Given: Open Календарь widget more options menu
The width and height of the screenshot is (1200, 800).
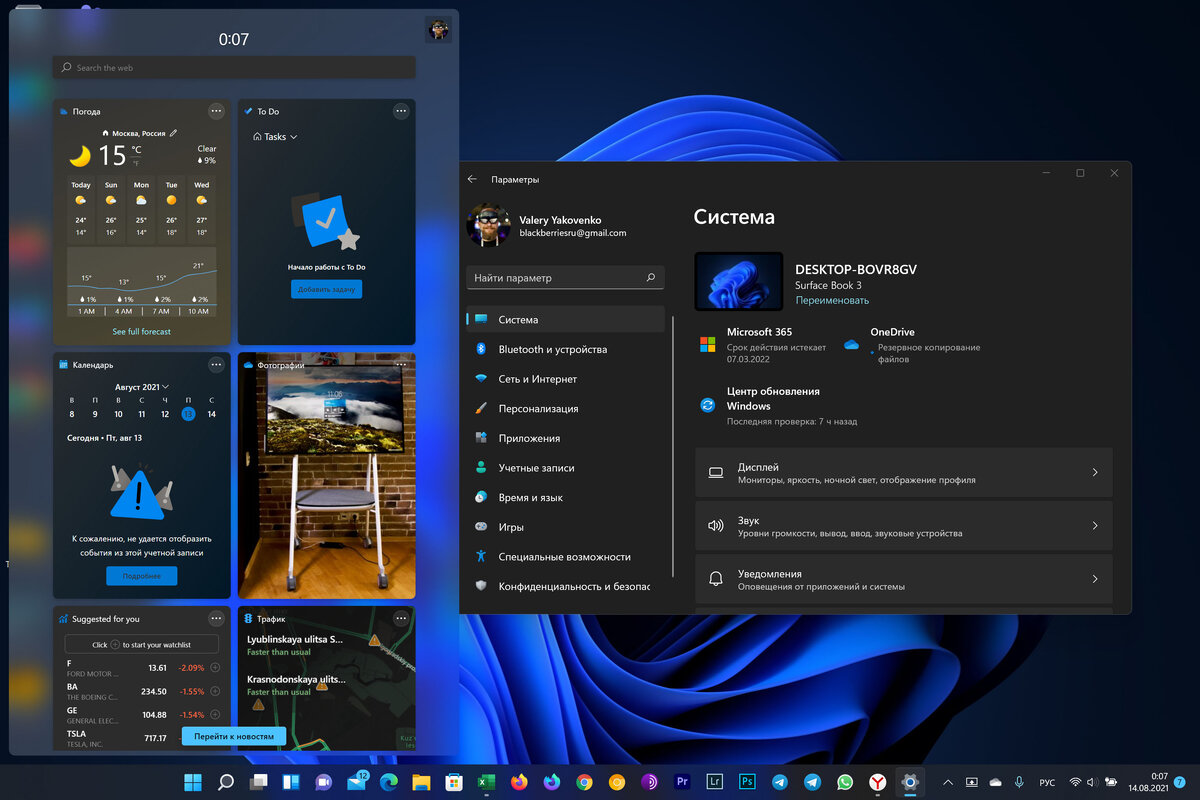Looking at the screenshot, I should [x=216, y=365].
